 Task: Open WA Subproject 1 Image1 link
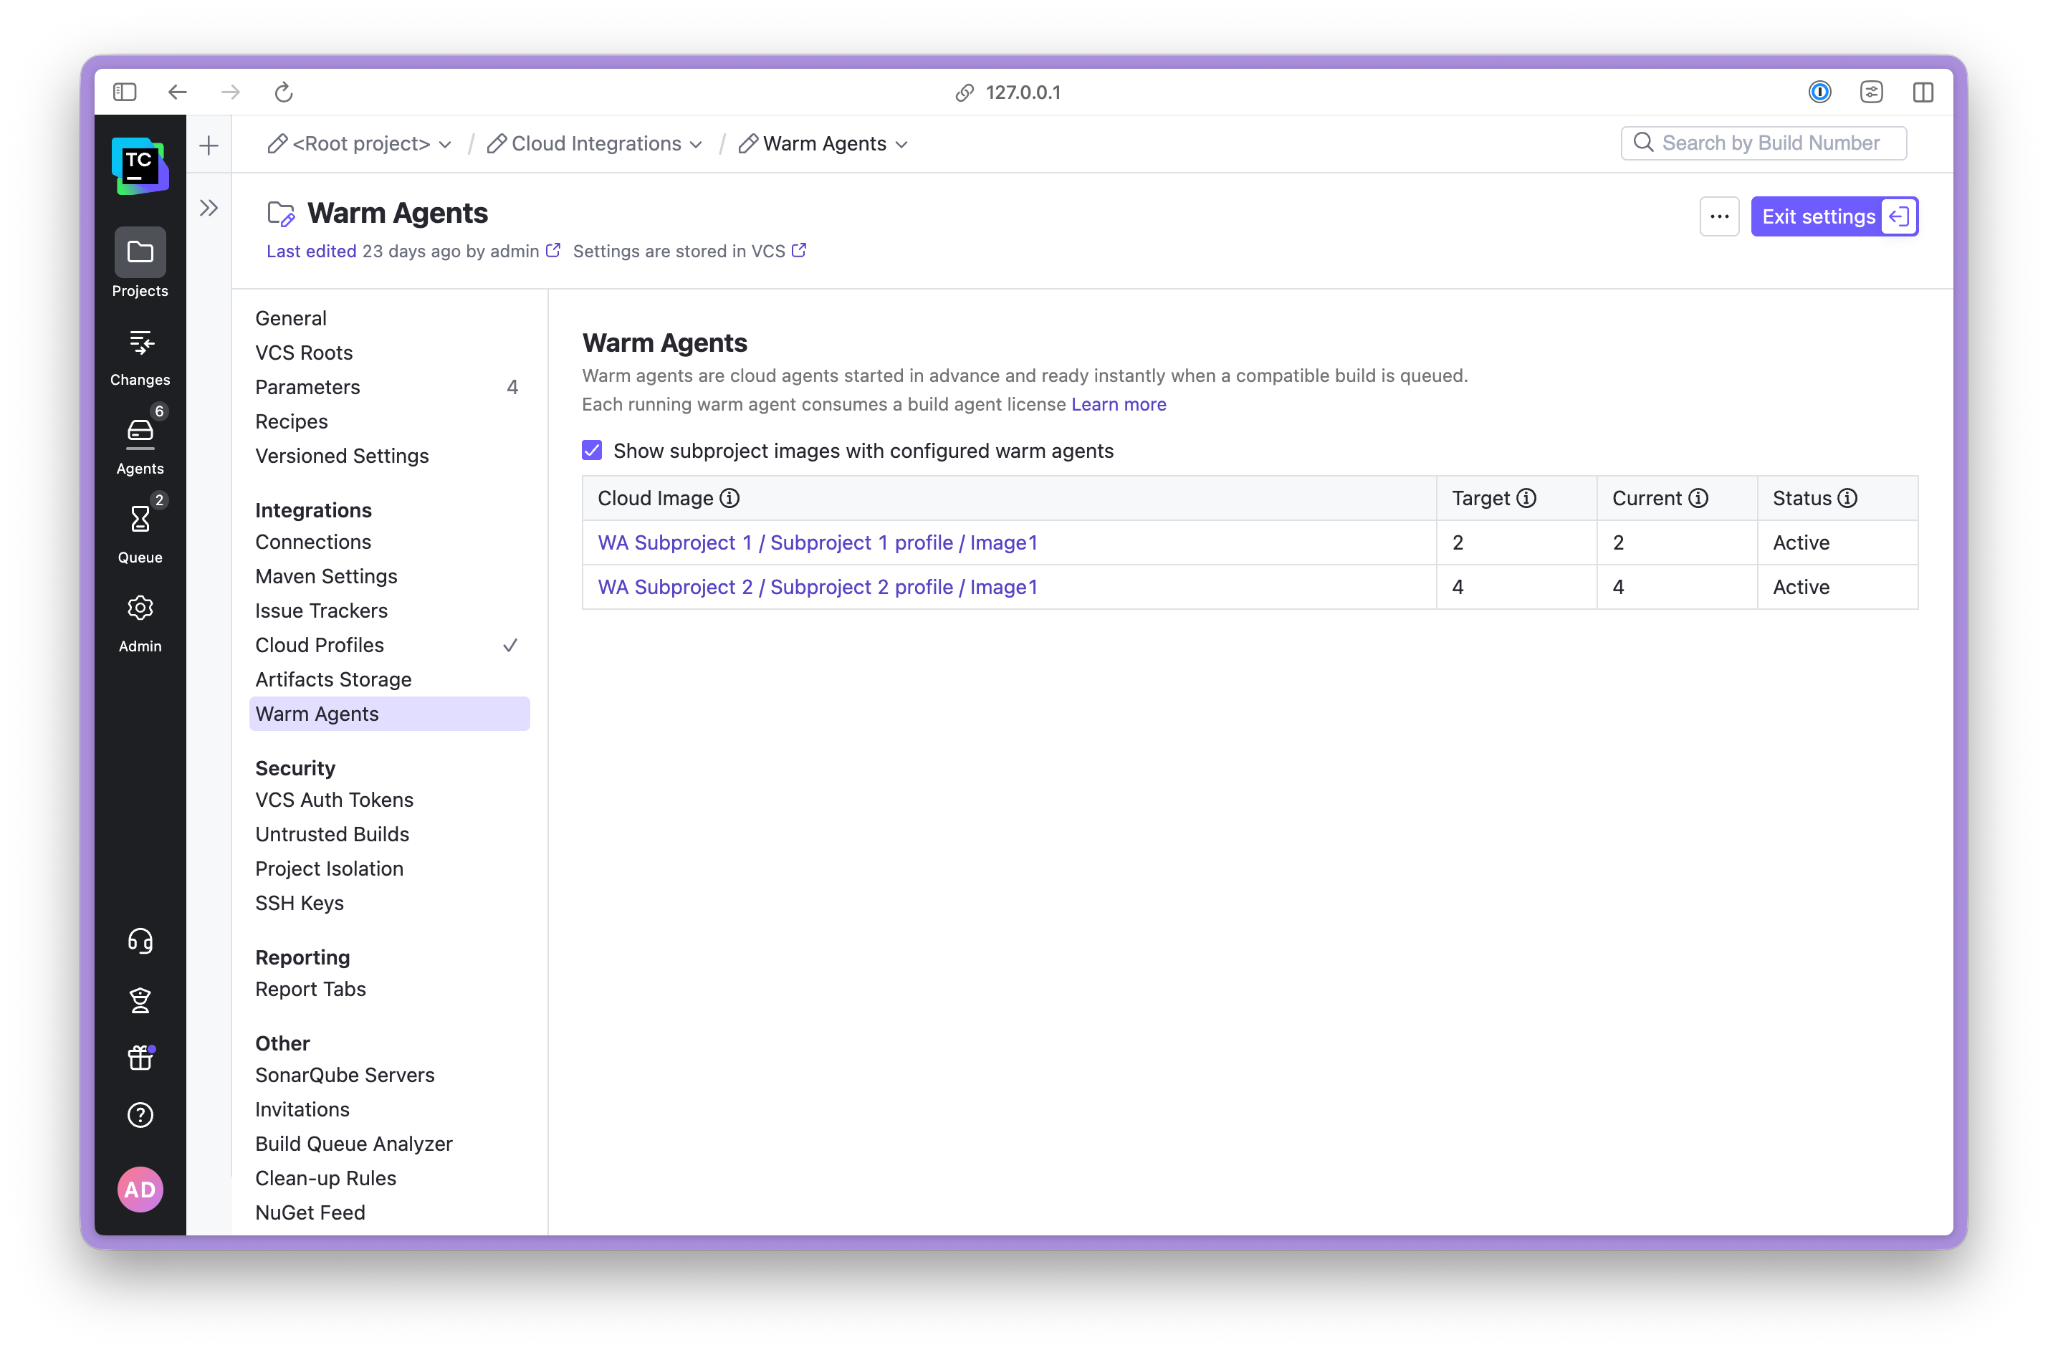pyautogui.click(x=818, y=543)
